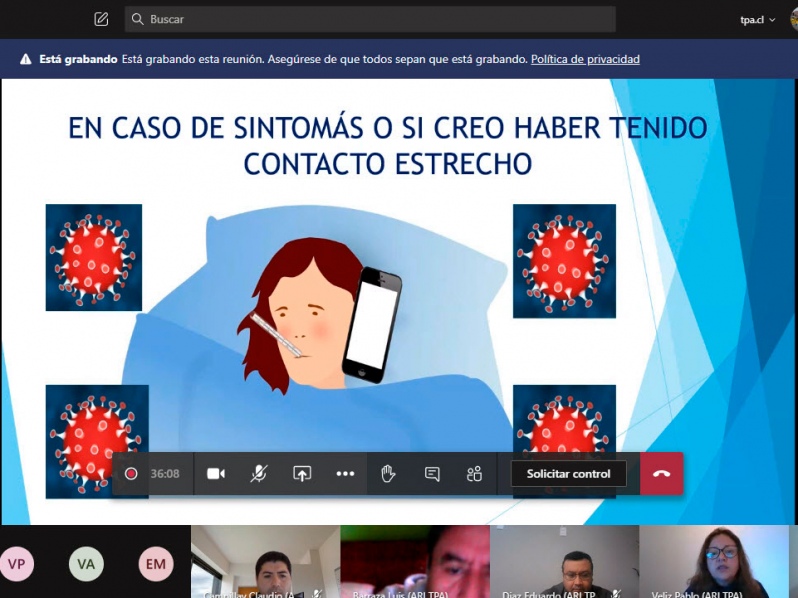Toggle the camera on or off
The height and width of the screenshot is (598, 798).
pos(216,474)
